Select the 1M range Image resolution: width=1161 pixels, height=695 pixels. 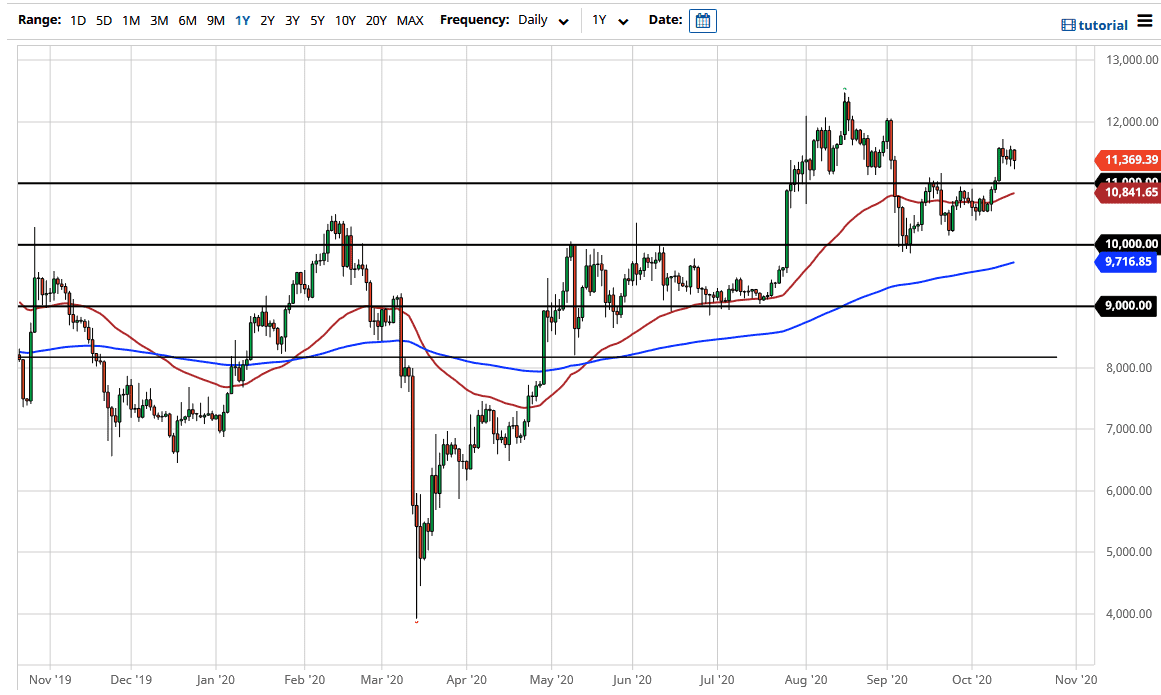pyautogui.click(x=130, y=20)
